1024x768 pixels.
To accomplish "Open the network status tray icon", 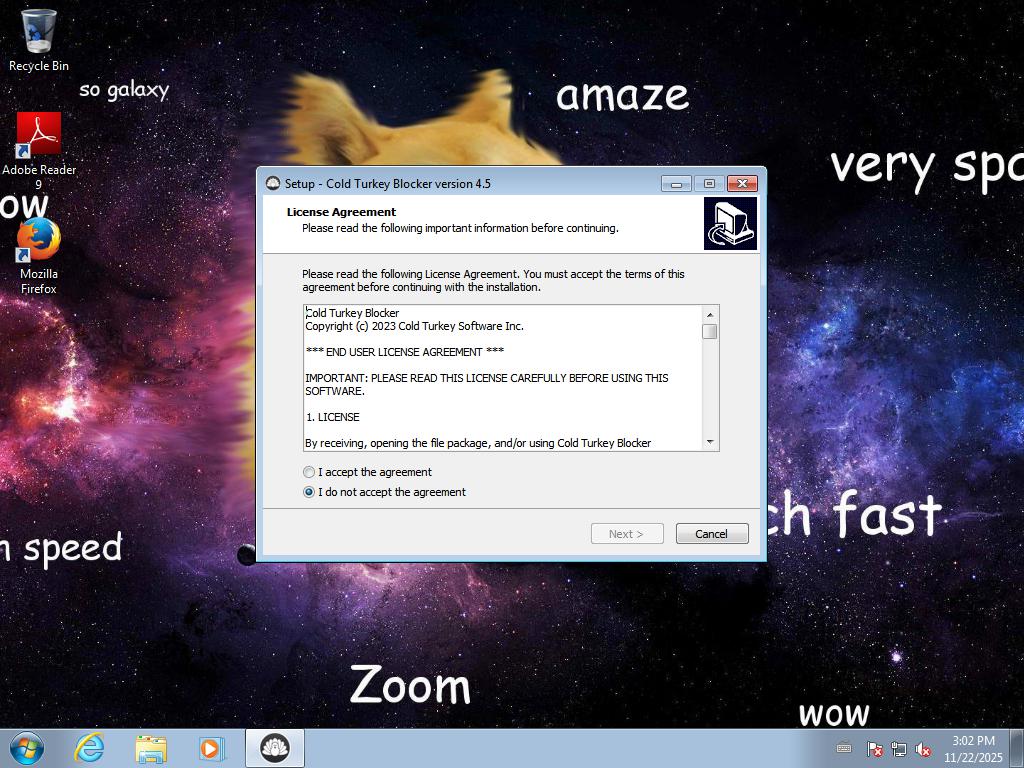I will [898, 749].
